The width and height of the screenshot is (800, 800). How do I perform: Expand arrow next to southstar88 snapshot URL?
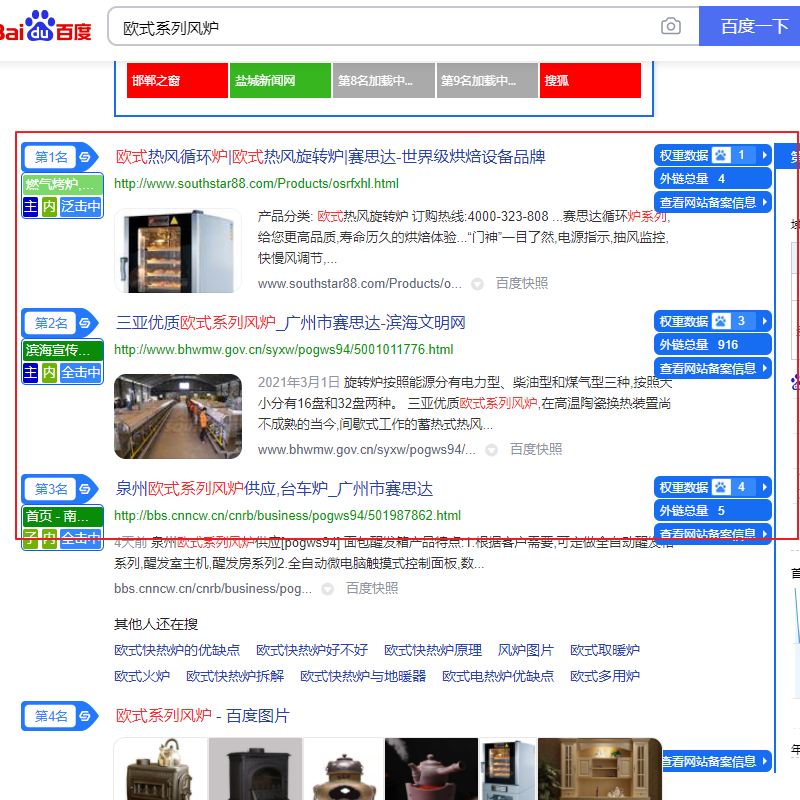(x=477, y=284)
